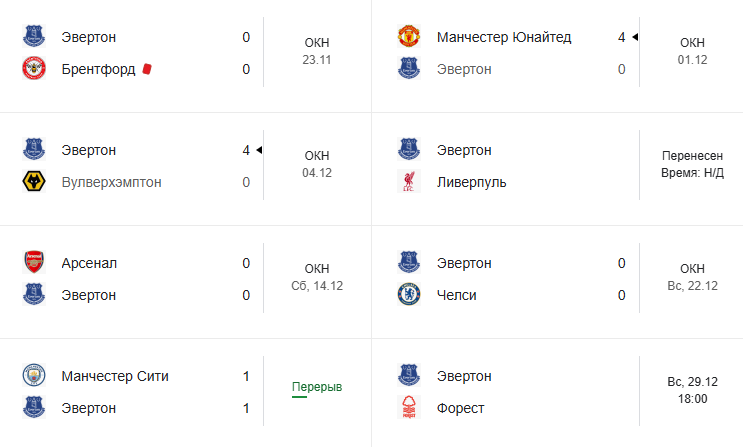Click the ОКН 23.11 match result
Screen dimensions: 743x447
coord(316,51)
